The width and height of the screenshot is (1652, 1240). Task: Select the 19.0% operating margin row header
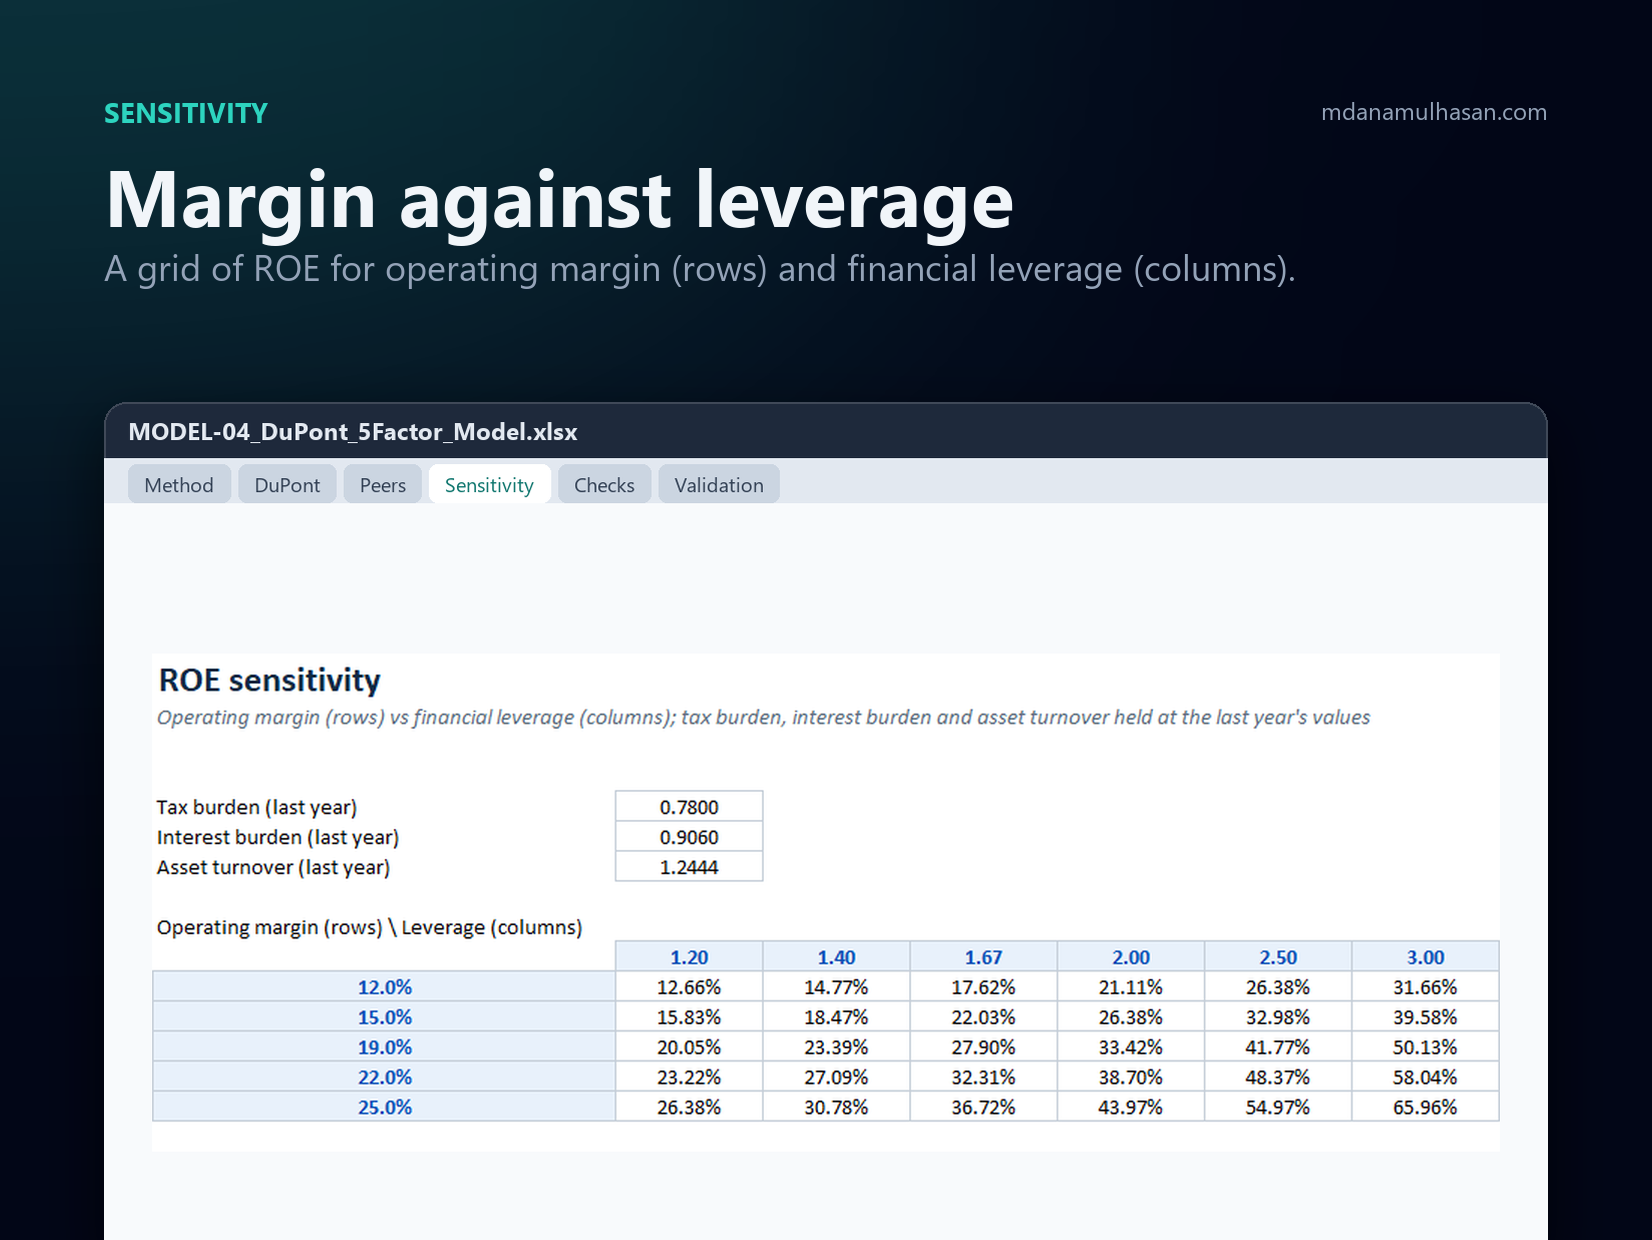click(384, 1047)
